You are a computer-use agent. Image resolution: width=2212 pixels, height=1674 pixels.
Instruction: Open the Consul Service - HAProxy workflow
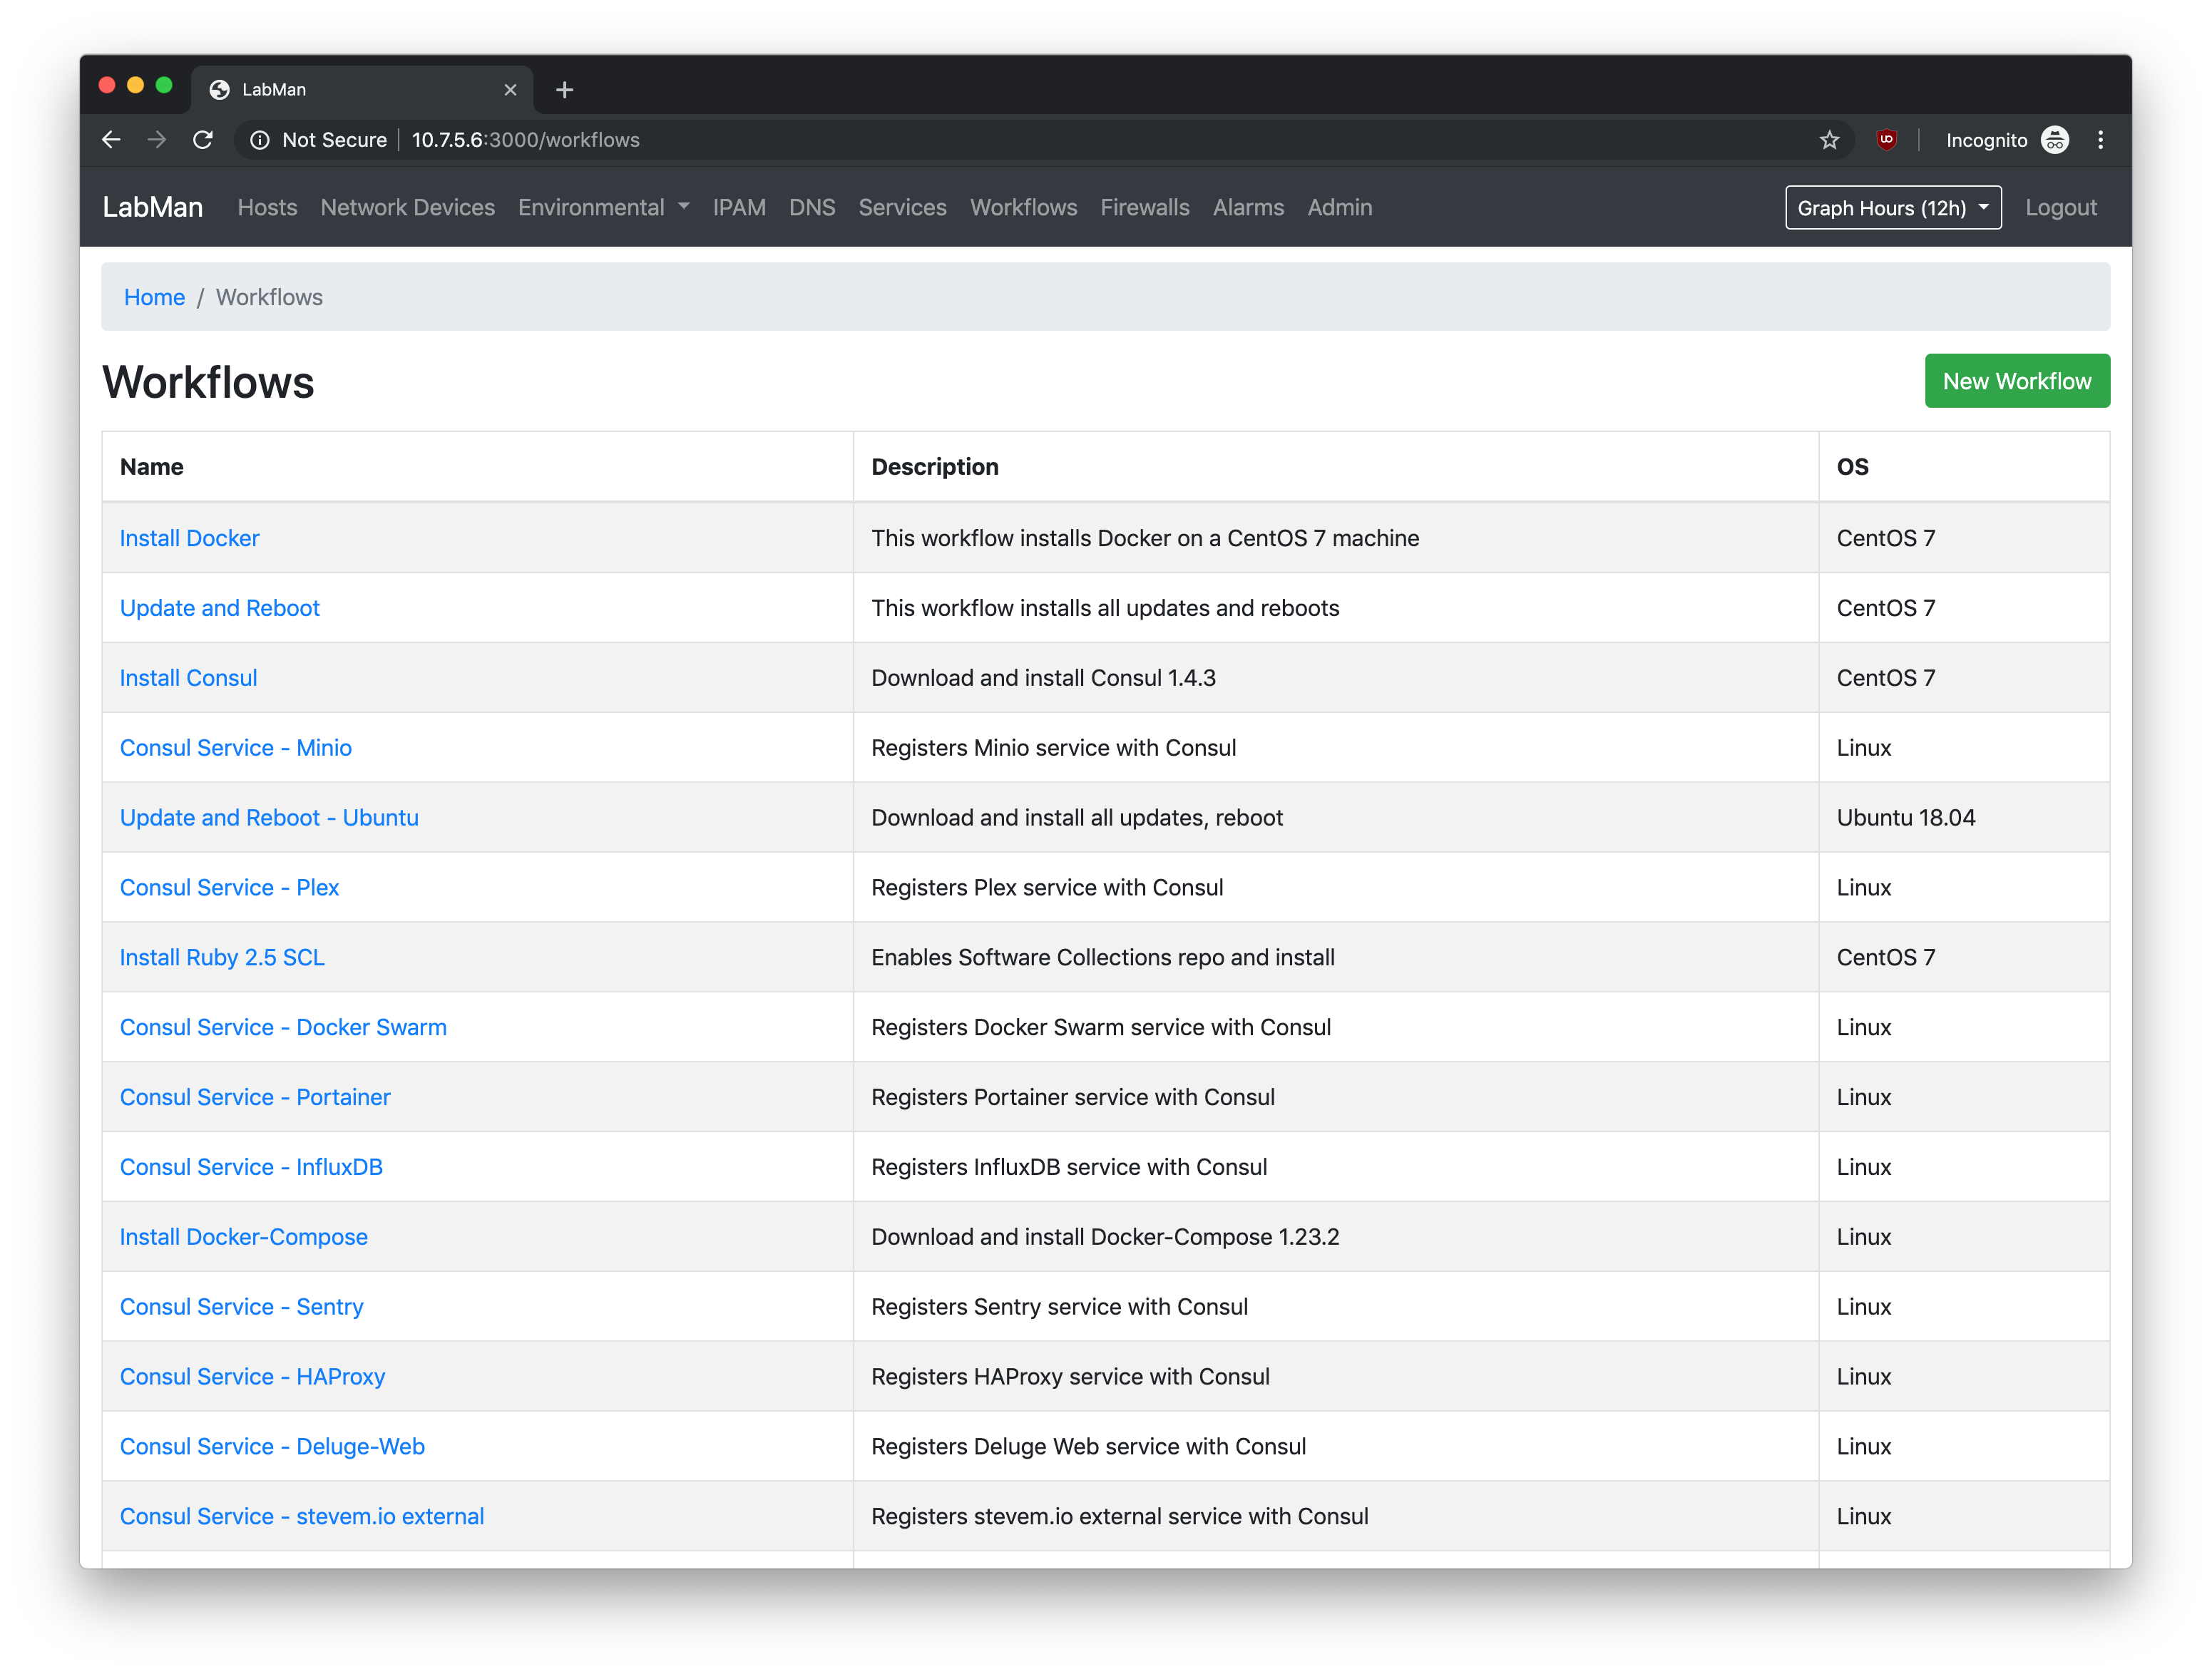coord(252,1376)
